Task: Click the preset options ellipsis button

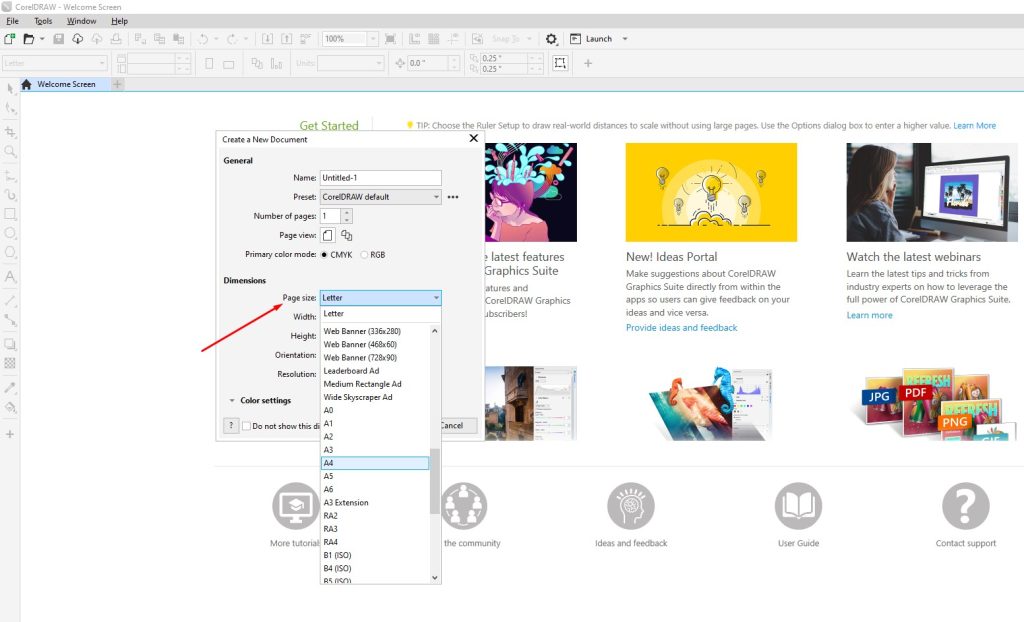Action: pyautogui.click(x=453, y=197)
